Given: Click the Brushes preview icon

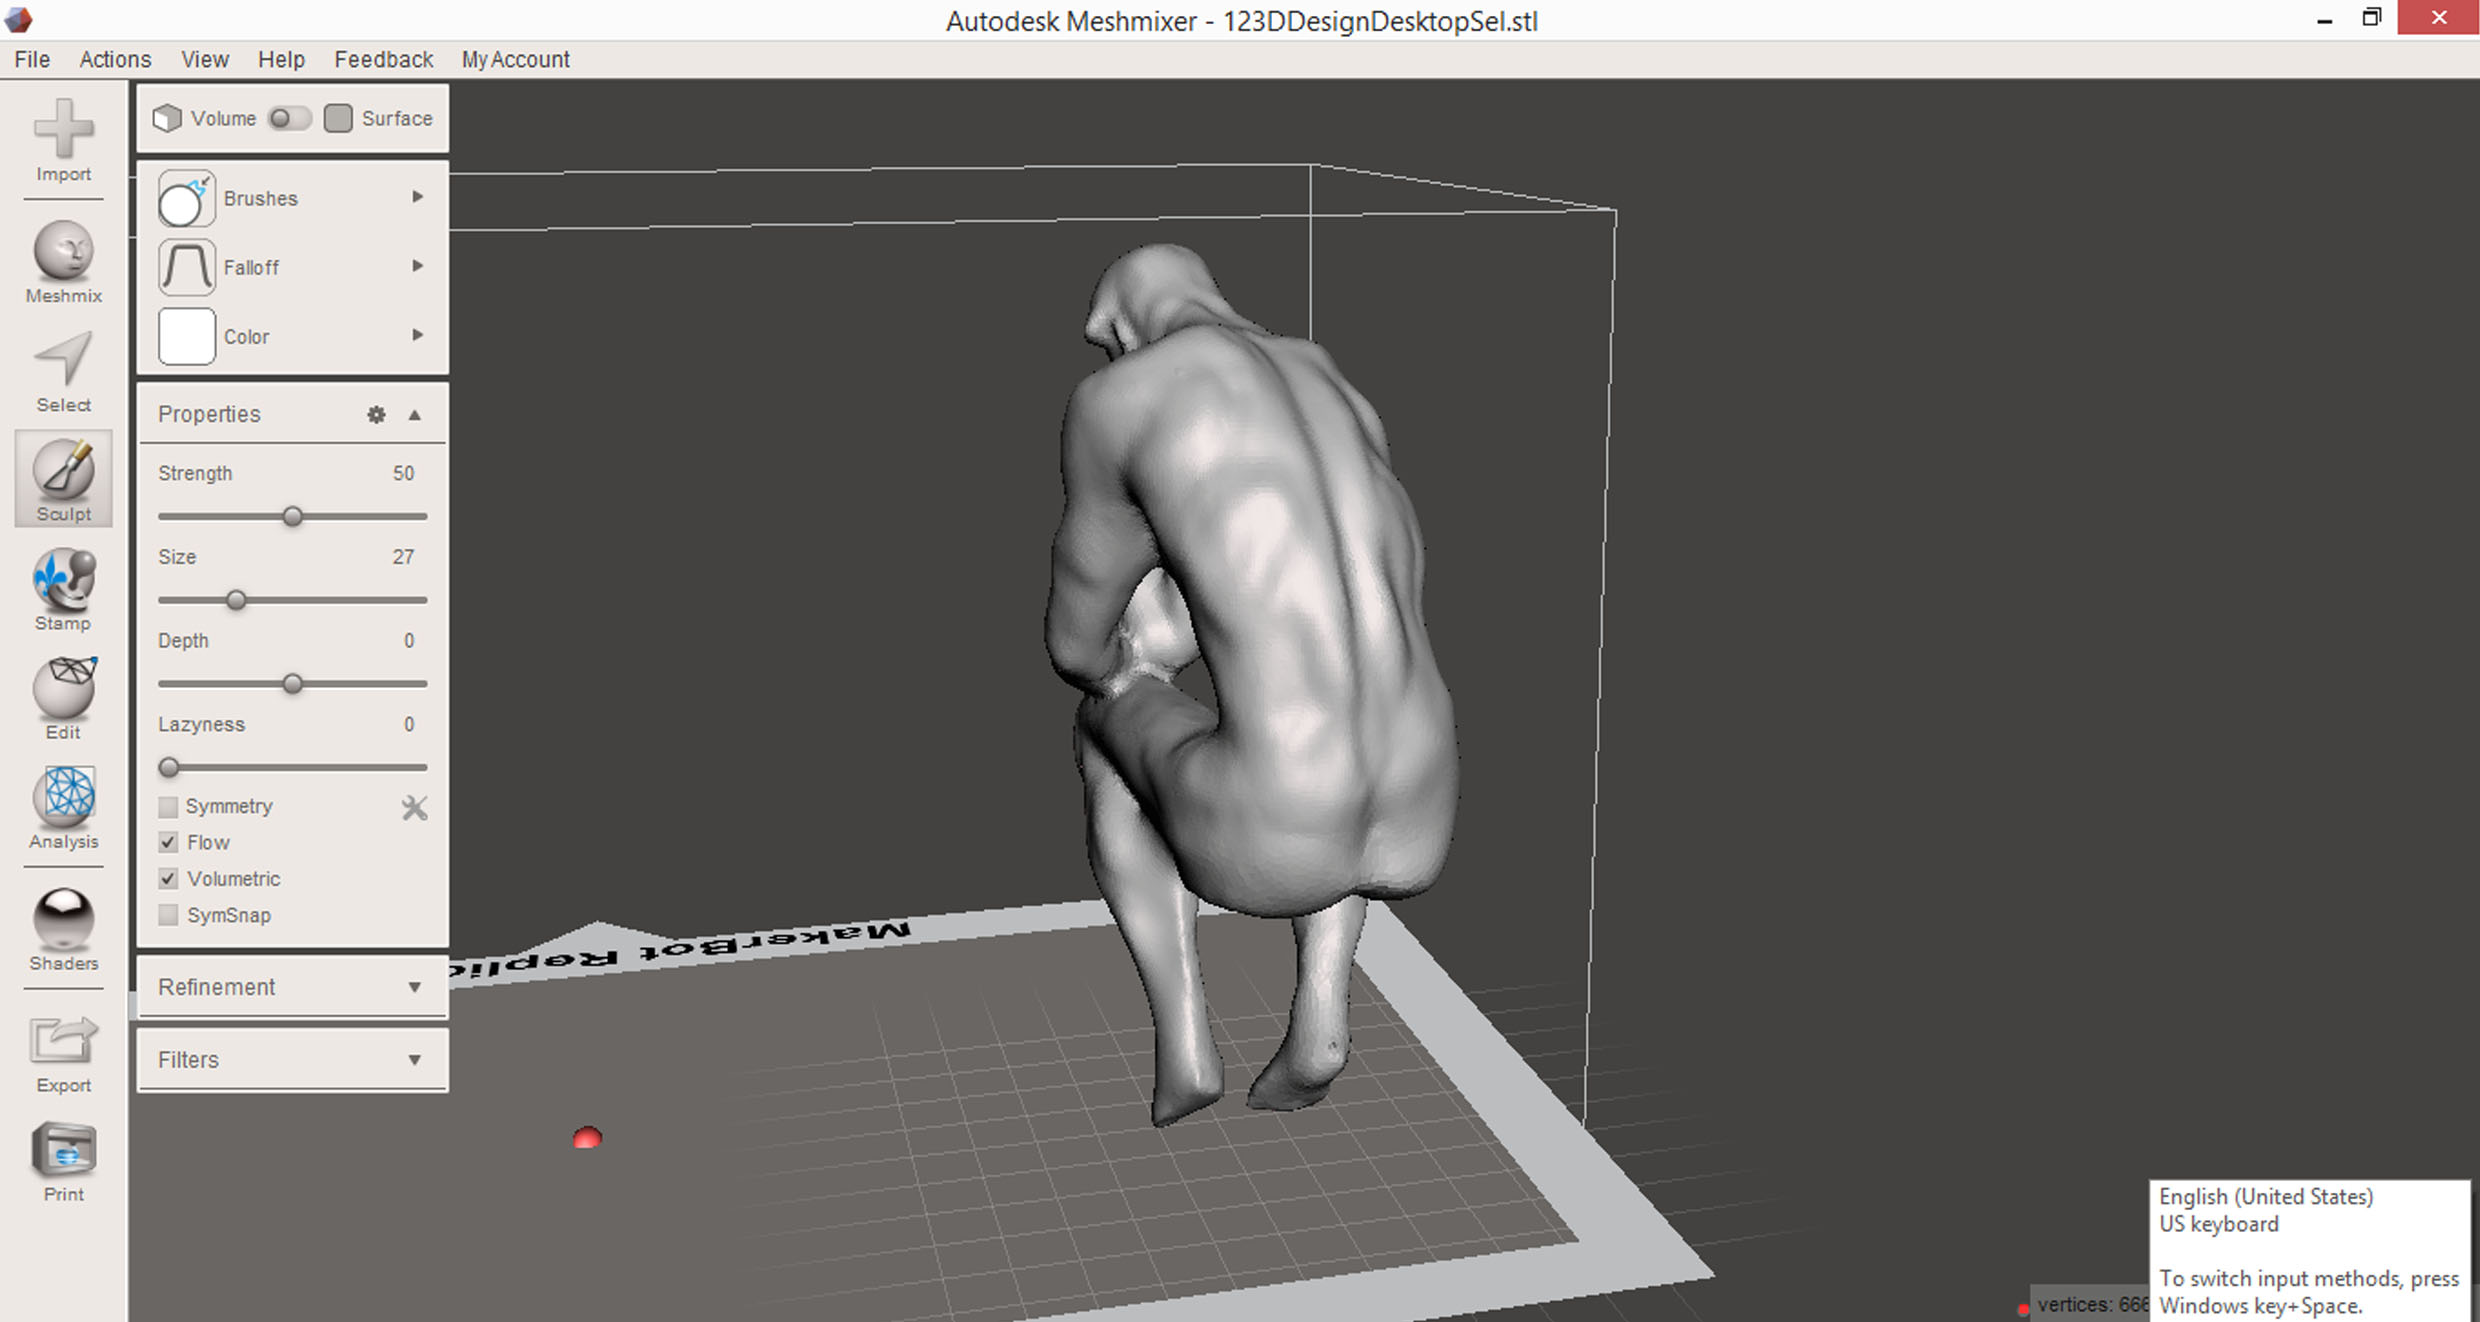Looking at the screenshot, I should coord(186,198).
